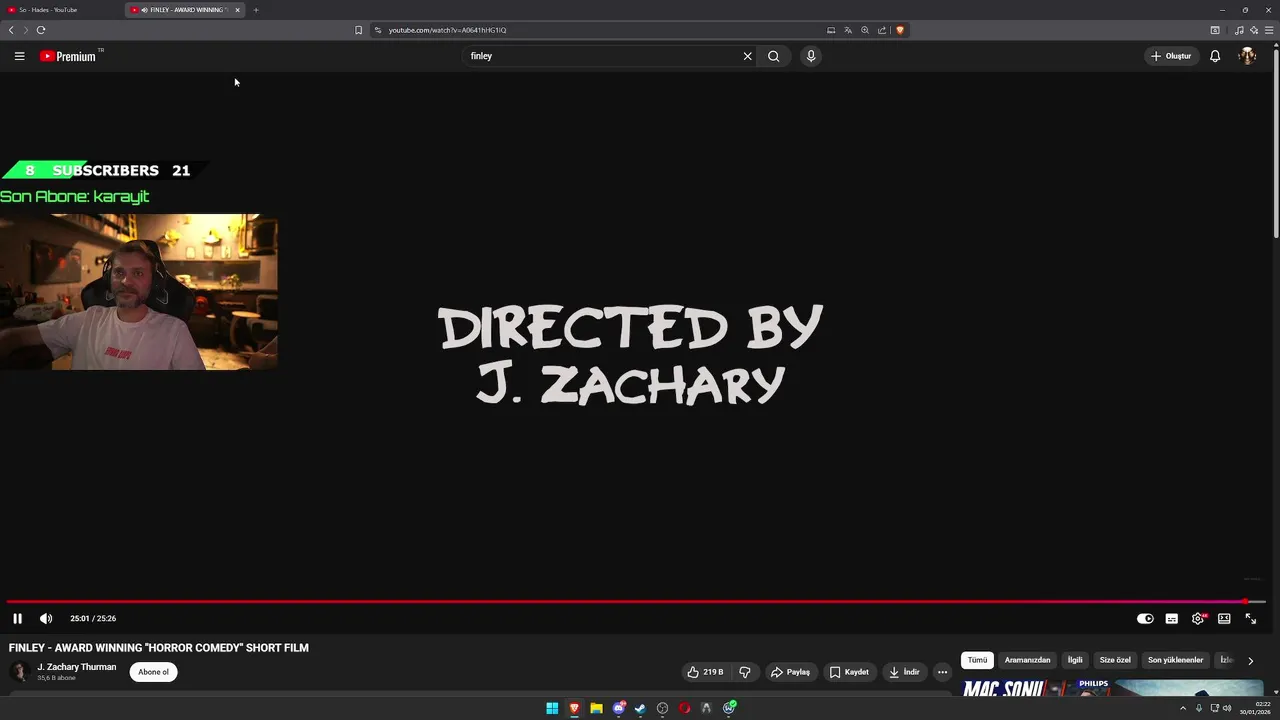
Task: Show hidden system tray icons chevron
Action: [x=1183, y=708]
